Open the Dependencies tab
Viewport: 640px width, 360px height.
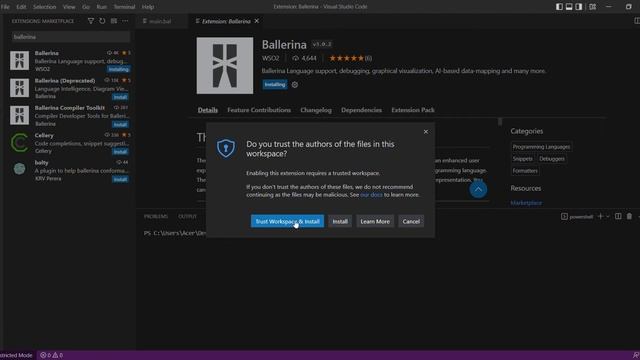[361, 110]
